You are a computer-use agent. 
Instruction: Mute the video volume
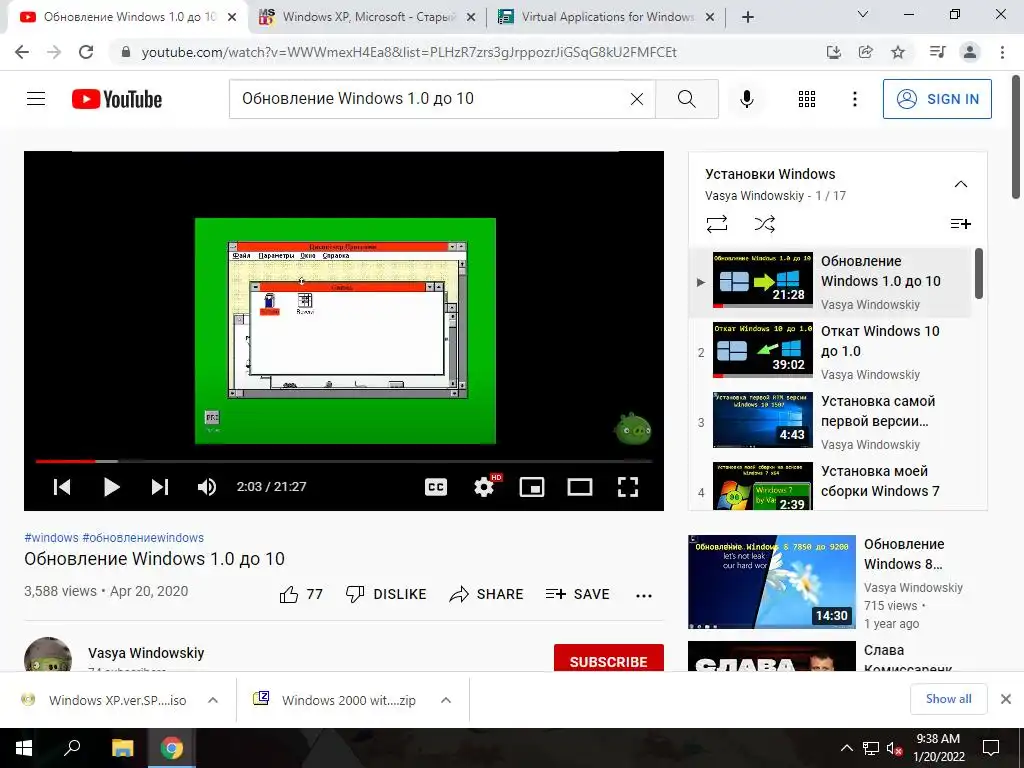tap(207, 487)
